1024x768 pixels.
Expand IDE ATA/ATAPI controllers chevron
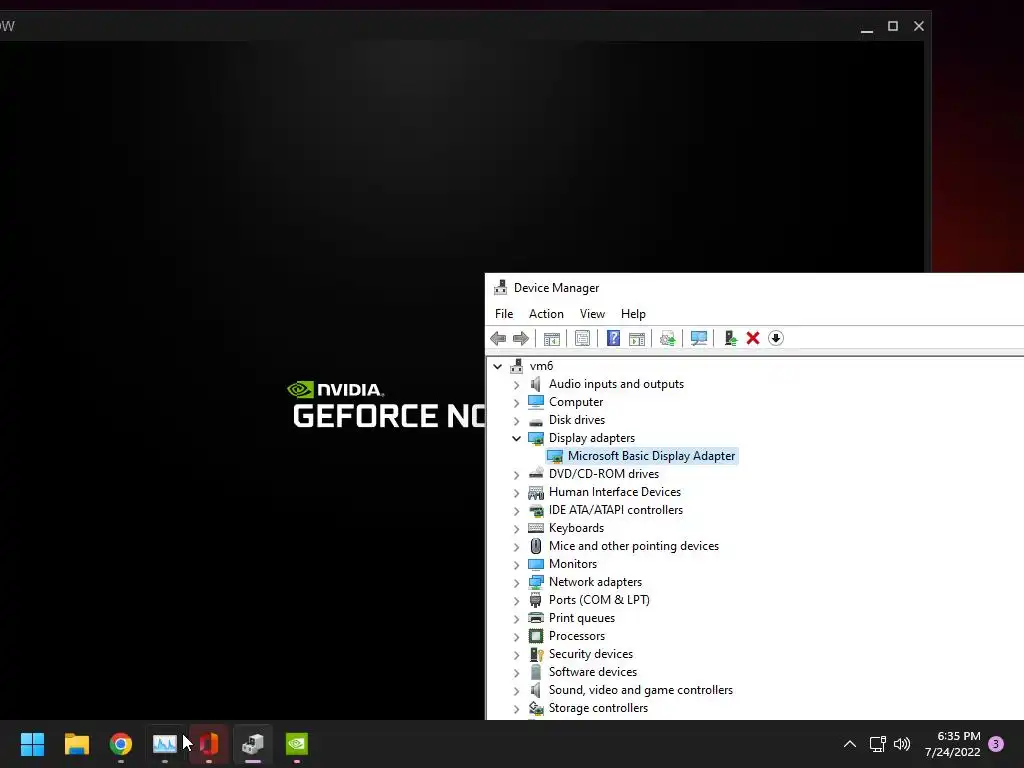point(517,511)
